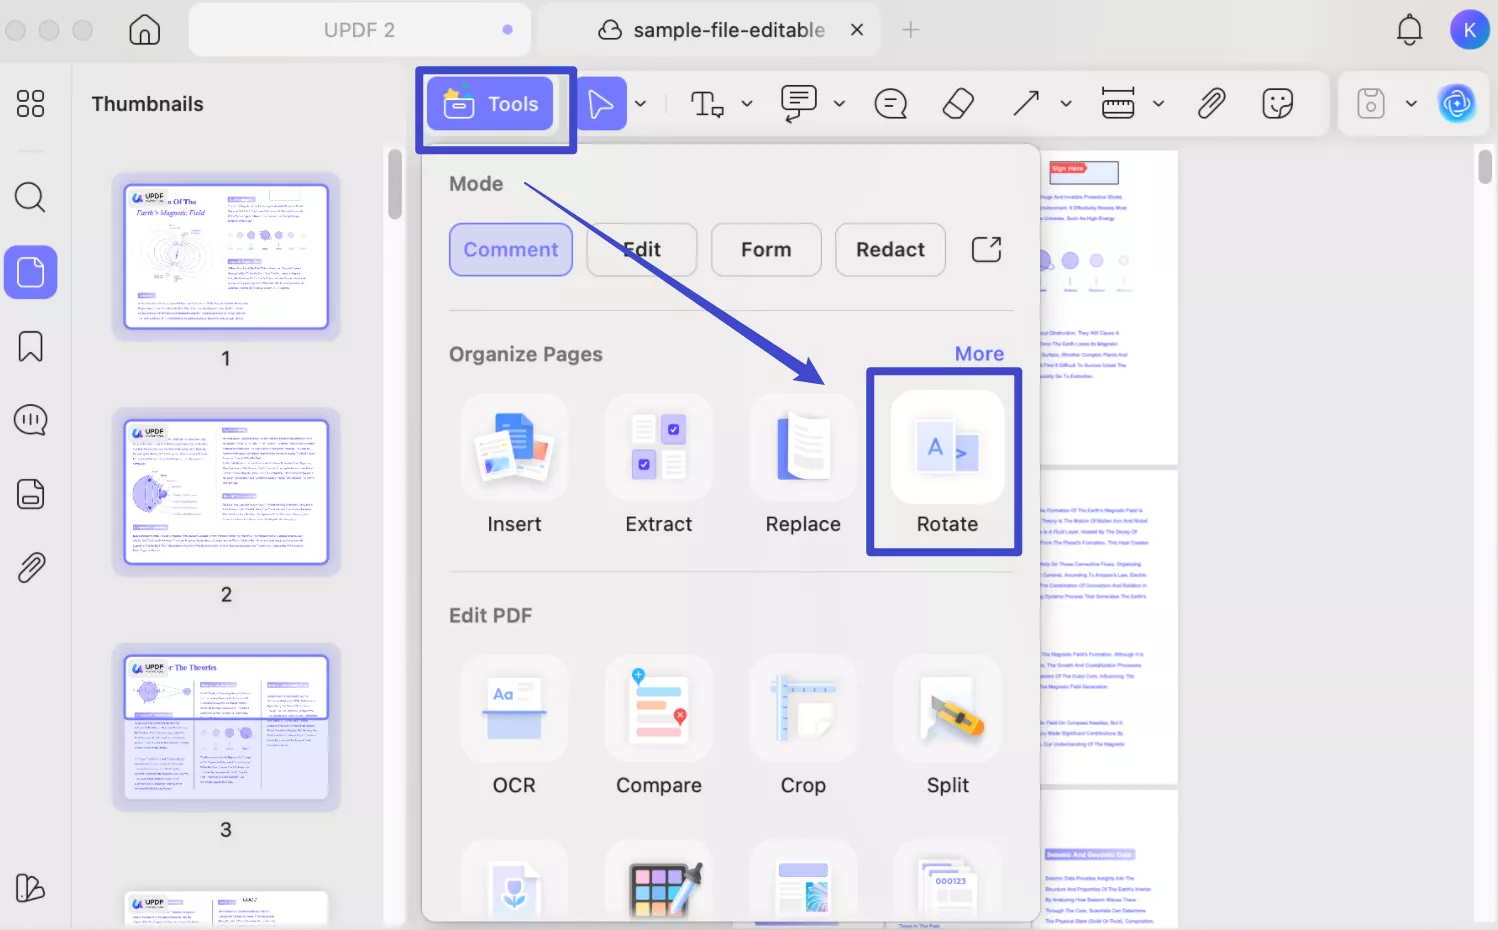
Task: Switch to the UPDF 2 tab
Action: [x=359, y=30]
